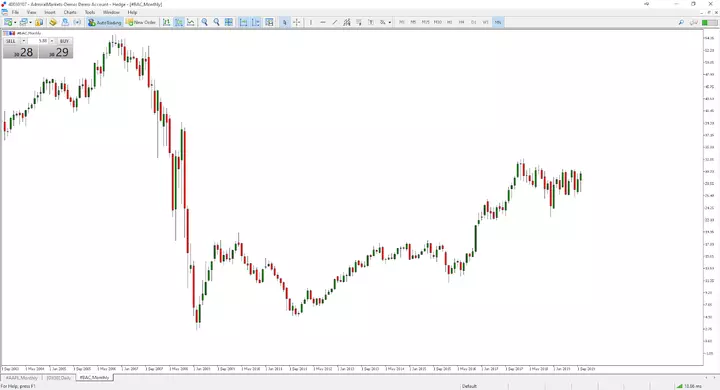This screenshot has width=720, height=390.
Task: Click the Default profile status text
Action: pos(469,386)
